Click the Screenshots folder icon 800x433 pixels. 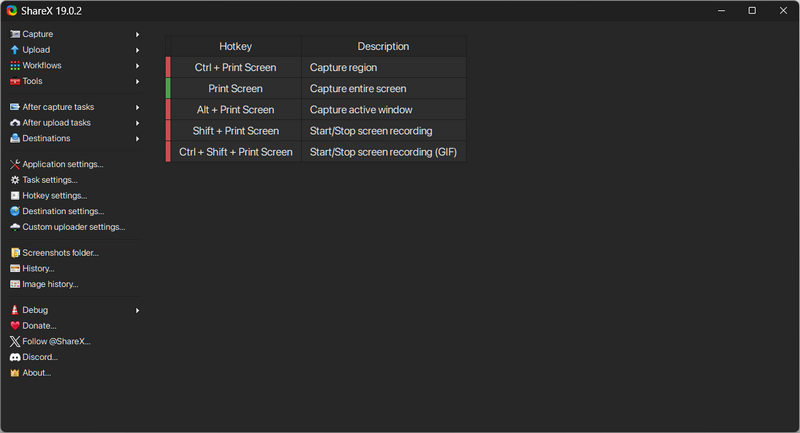15,253
